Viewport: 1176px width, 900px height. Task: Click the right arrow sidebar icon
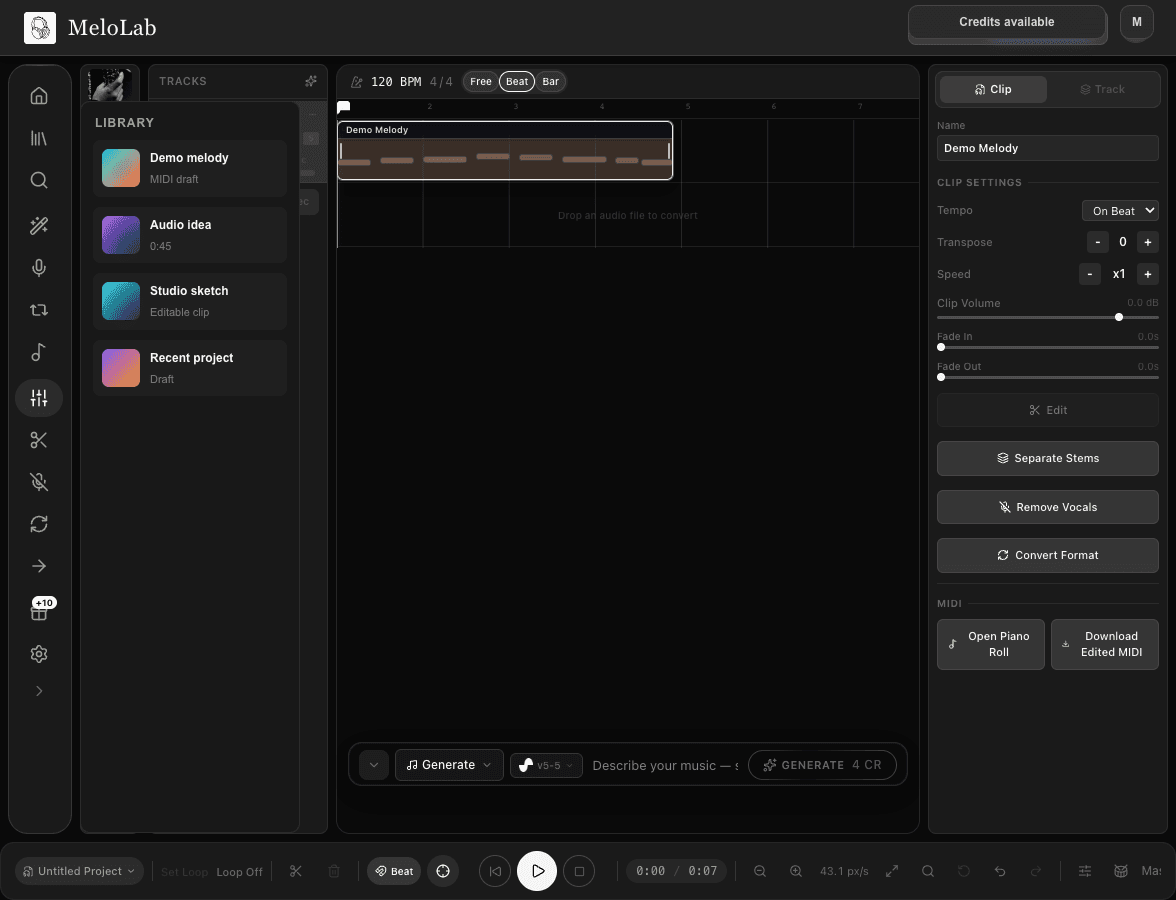point(39,566)
